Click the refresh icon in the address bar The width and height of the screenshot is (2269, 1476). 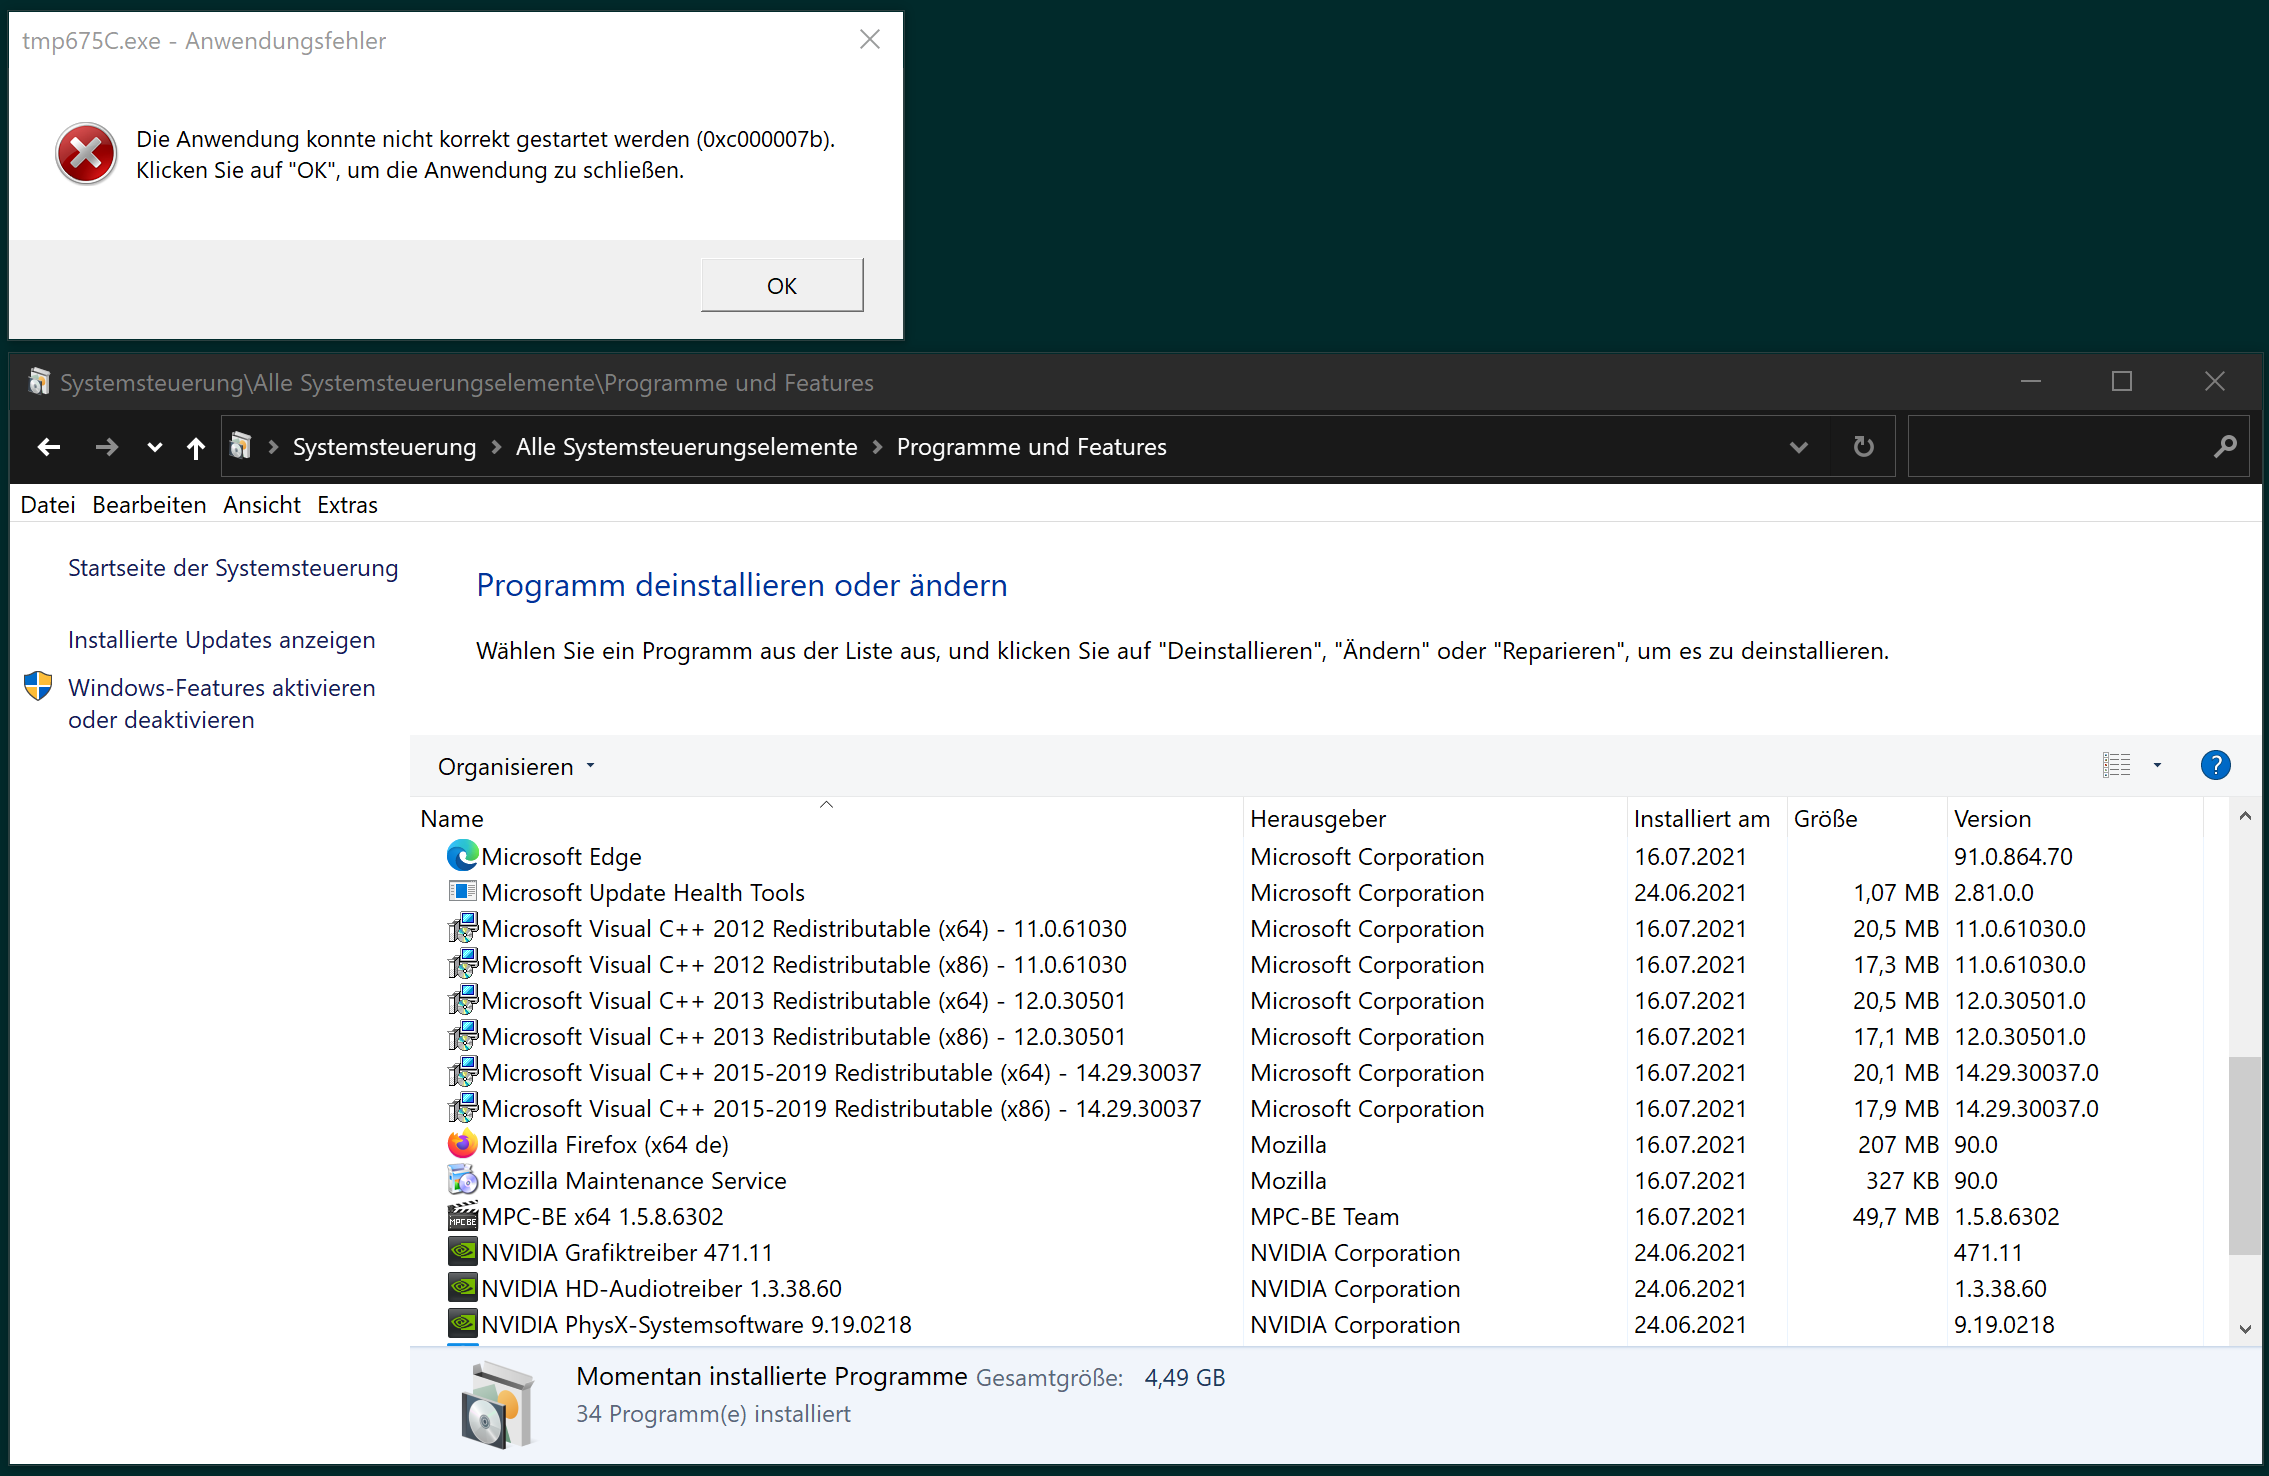coord(1863,446)
